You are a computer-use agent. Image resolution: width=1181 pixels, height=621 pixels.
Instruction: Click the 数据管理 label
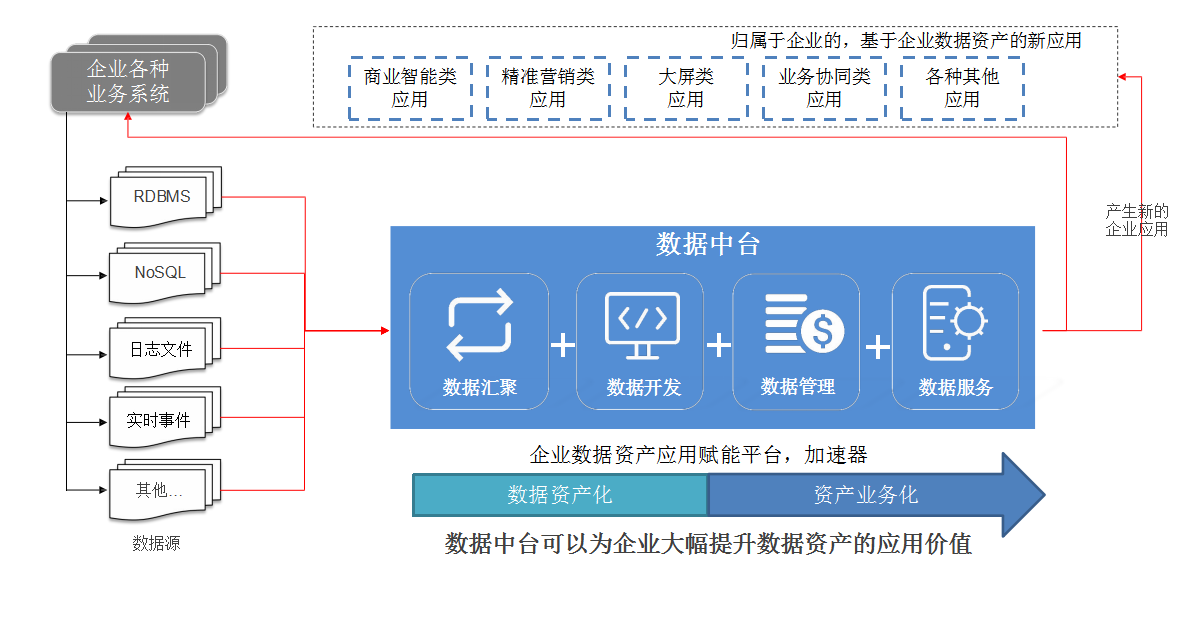point(798,387)
